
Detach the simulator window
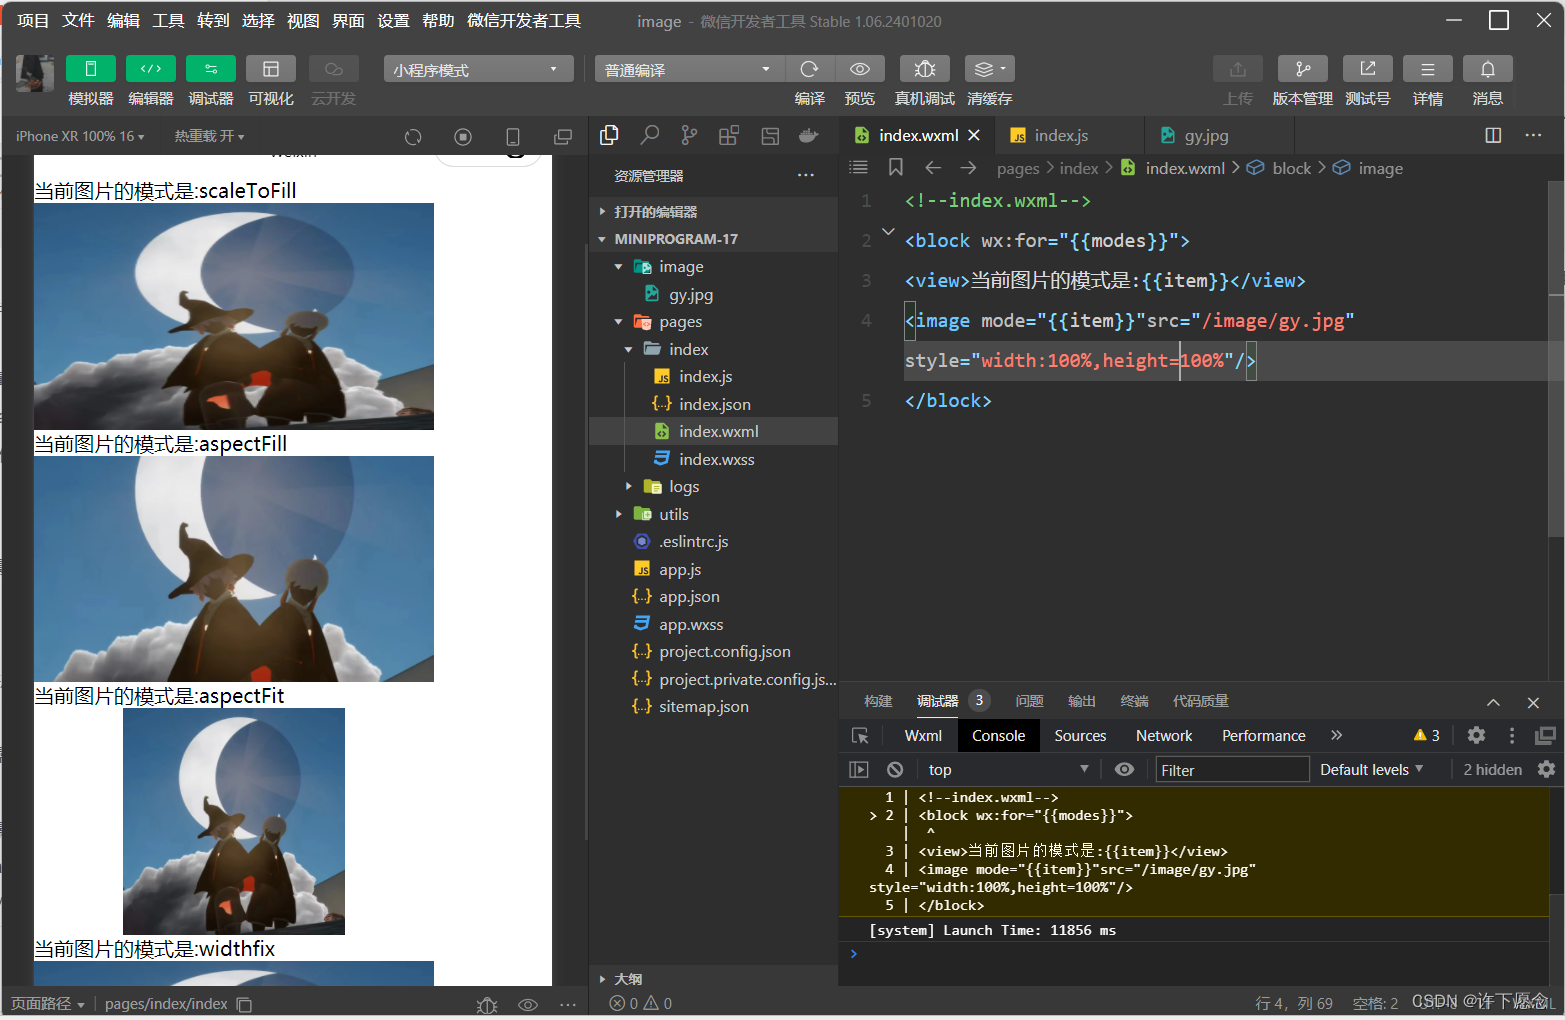[563, 137]
